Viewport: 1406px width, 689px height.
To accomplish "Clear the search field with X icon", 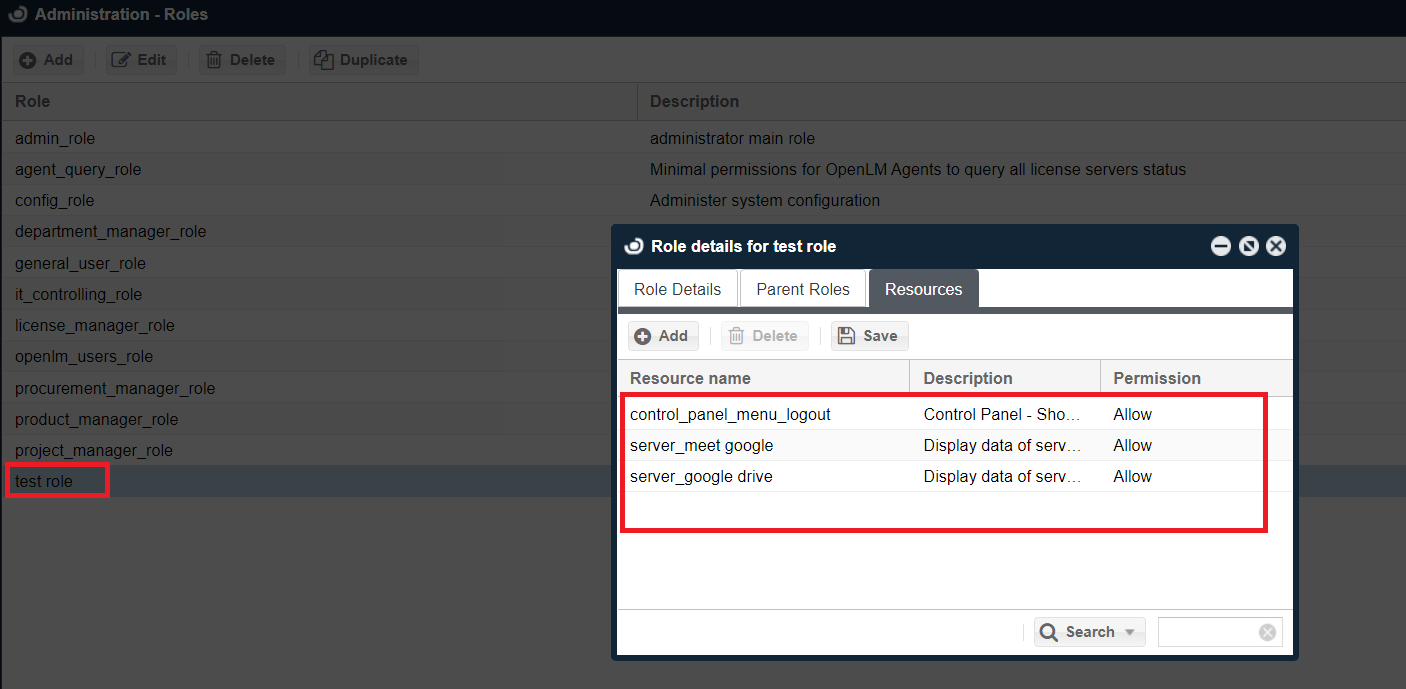I will pyautogui.click(x=1267, y=632).
